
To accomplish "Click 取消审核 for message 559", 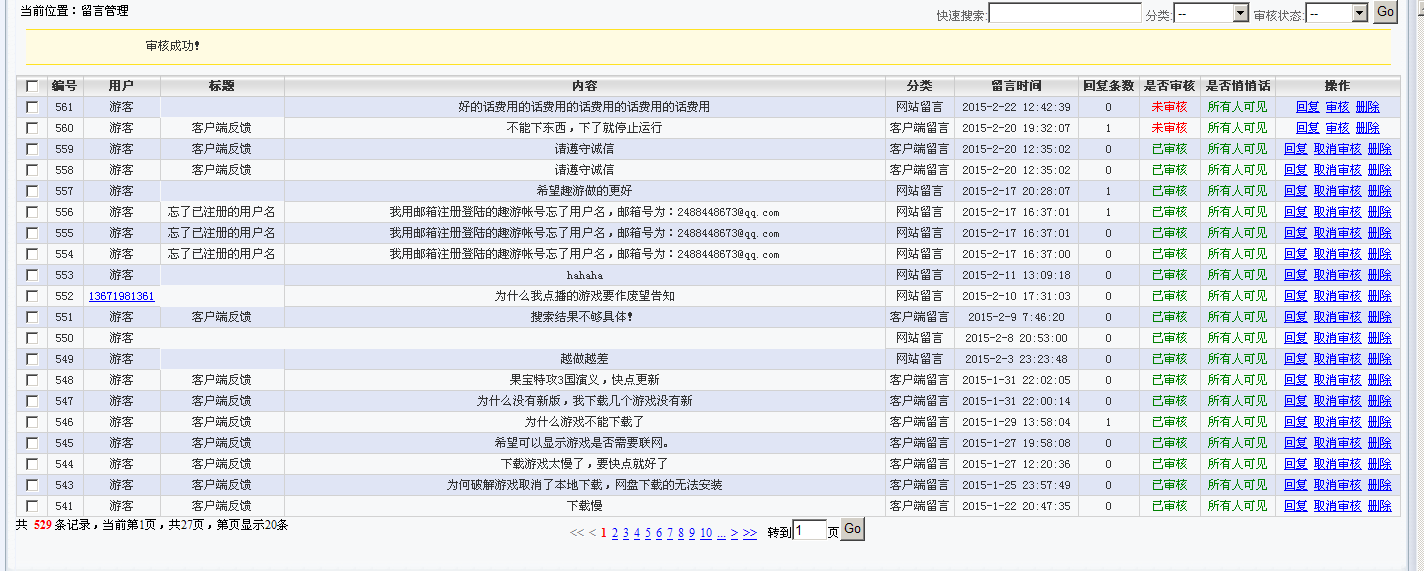I will click(1337, 149).
